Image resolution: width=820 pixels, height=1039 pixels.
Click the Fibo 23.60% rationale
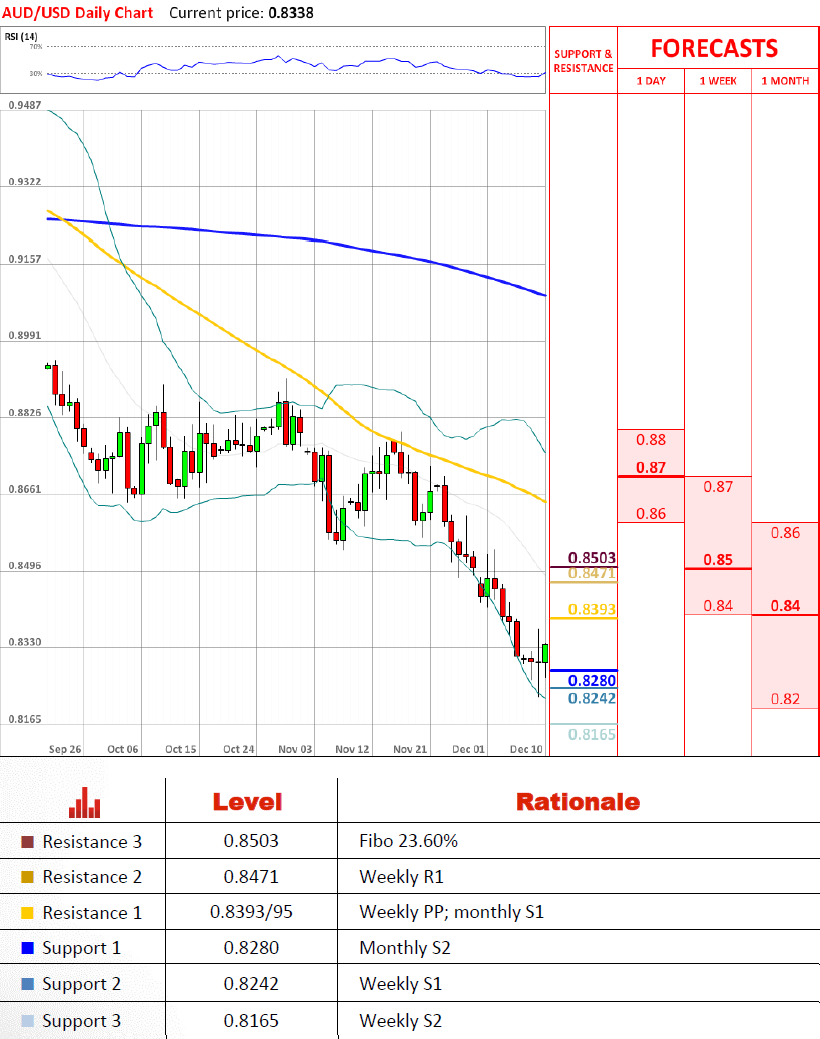point(408,841)
